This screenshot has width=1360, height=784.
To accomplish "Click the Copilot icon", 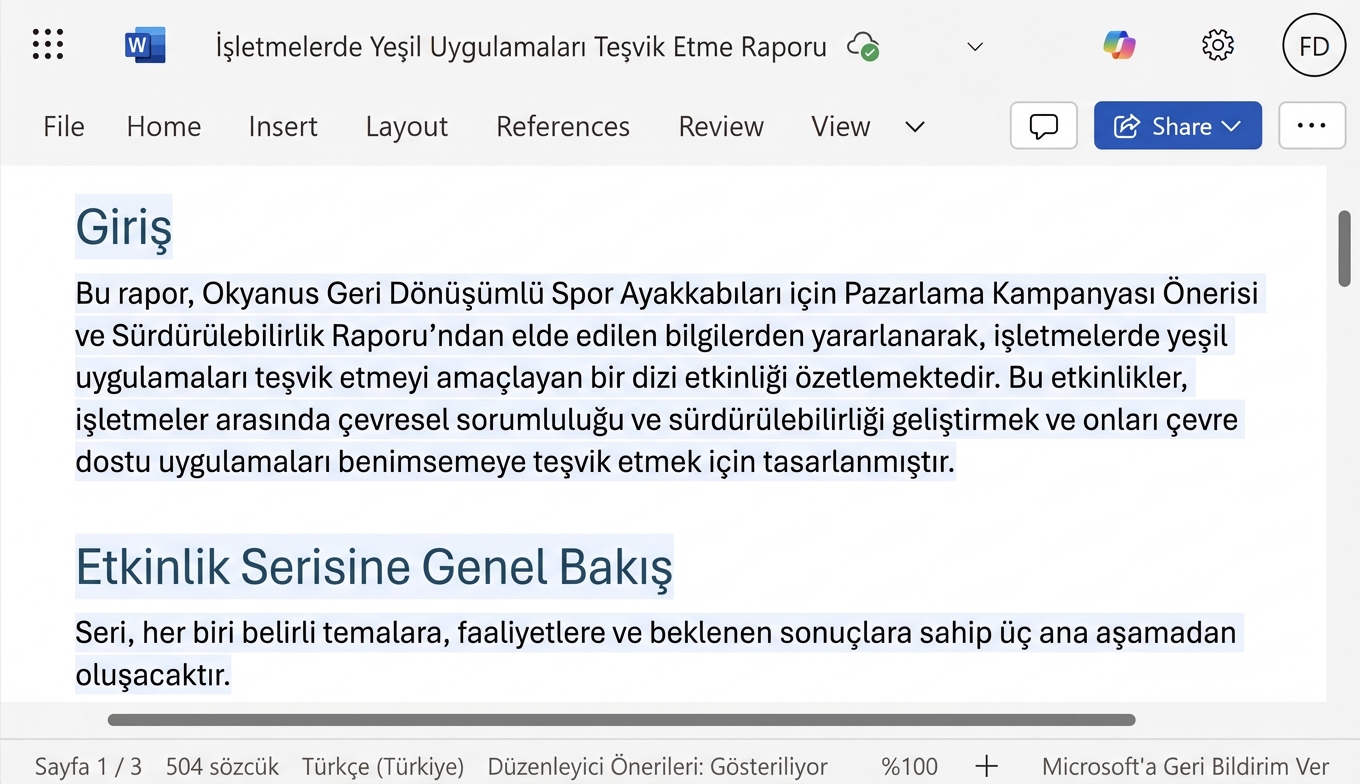I will click(x=1119, y=45).
